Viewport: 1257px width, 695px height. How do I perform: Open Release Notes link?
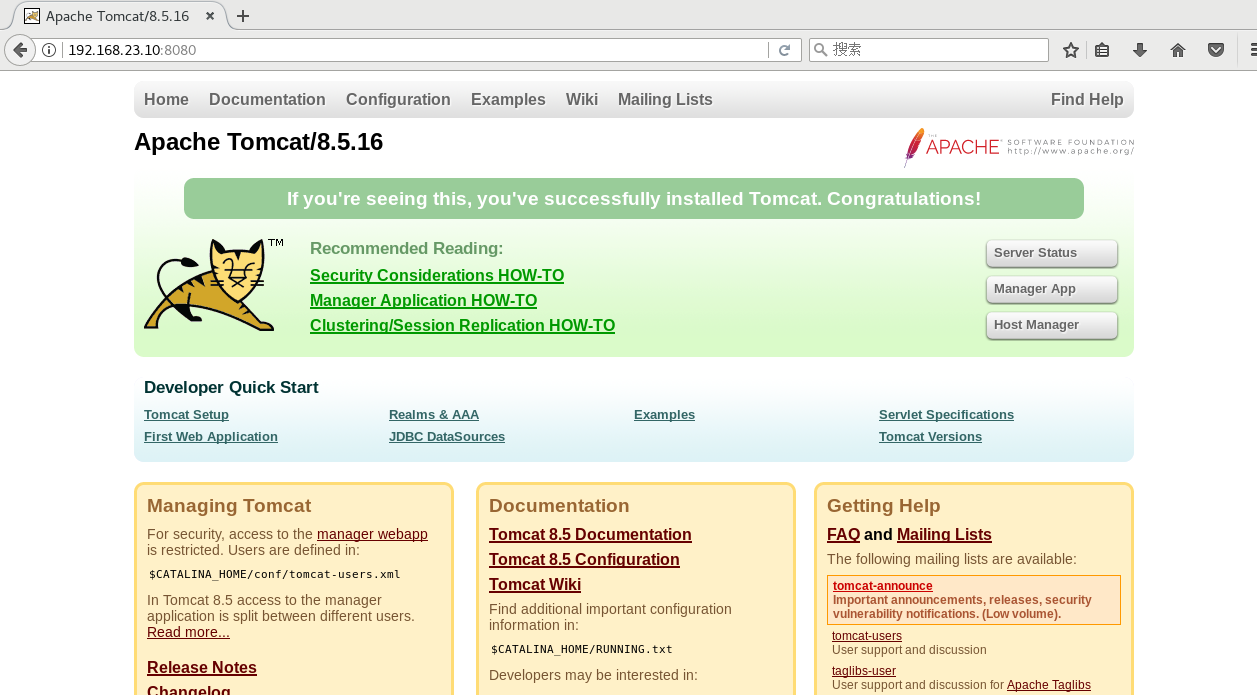pyautogui.click(x=202, y=668)
